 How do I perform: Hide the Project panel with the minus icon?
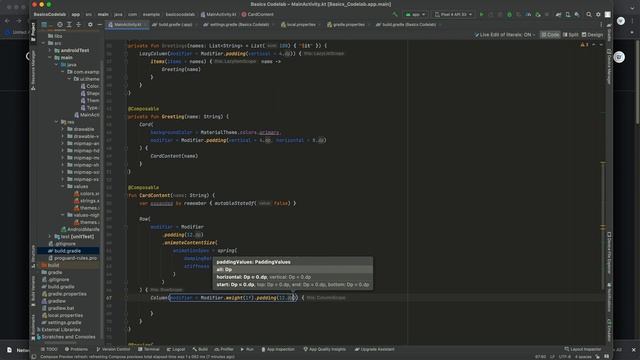[99, 24]
